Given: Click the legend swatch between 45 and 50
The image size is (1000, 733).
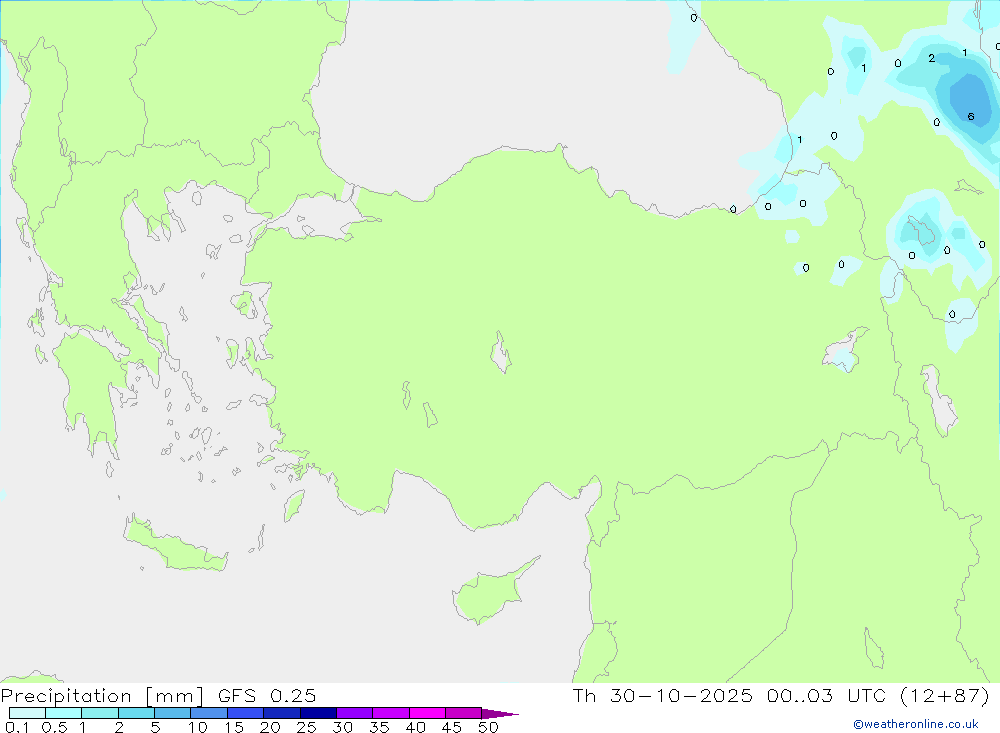Looking at the screenshot, I should 464,713.
